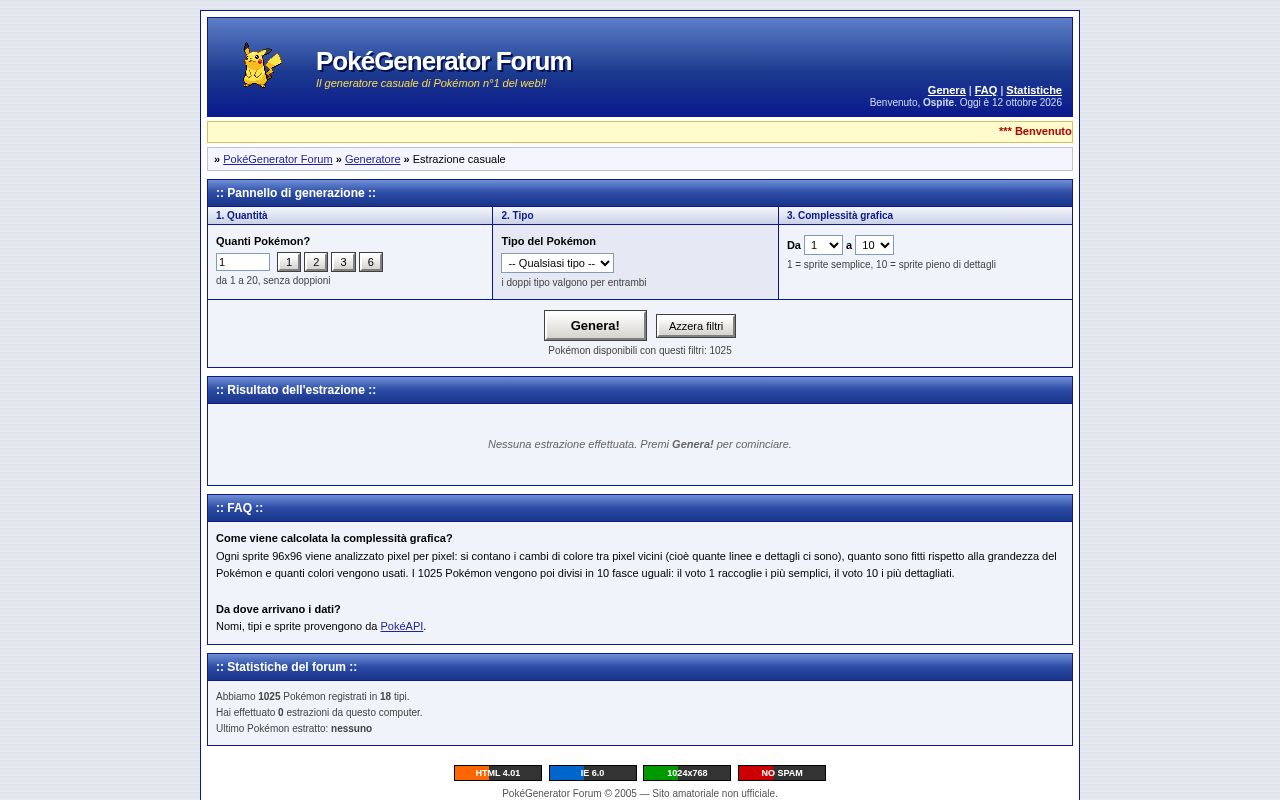The image size is (1280, 800).
Task: Click the 'Risultato dell'estrazione' panel header
Action: coord(640,390)
